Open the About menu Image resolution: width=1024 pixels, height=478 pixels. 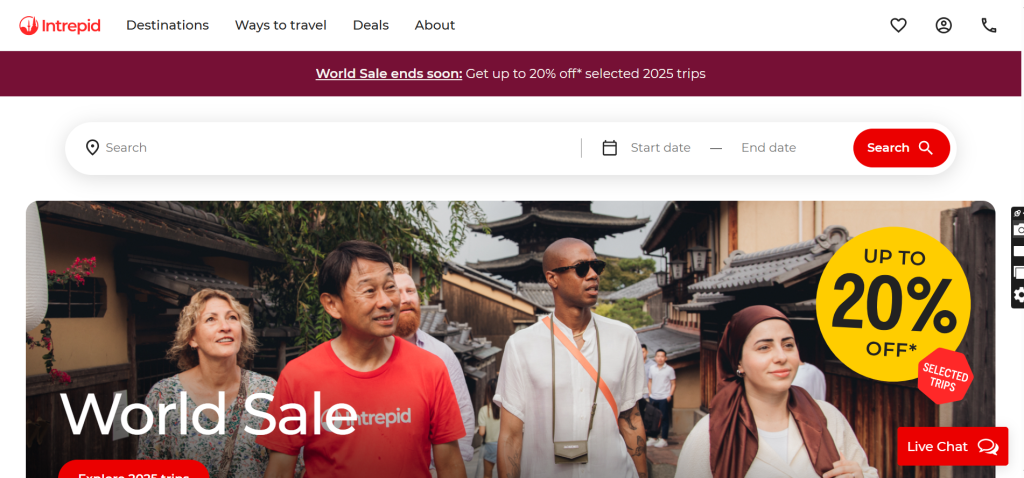pos(435,25)
